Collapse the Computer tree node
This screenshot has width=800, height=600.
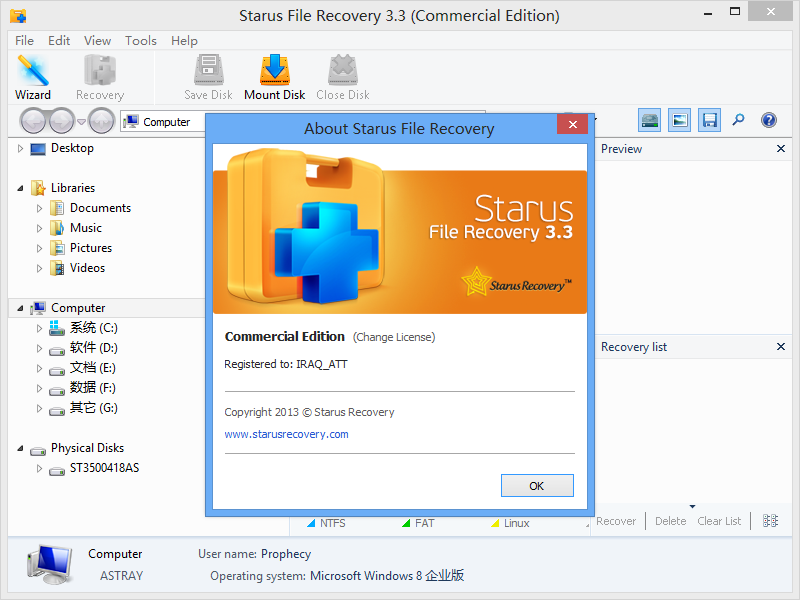coord(20,308)
